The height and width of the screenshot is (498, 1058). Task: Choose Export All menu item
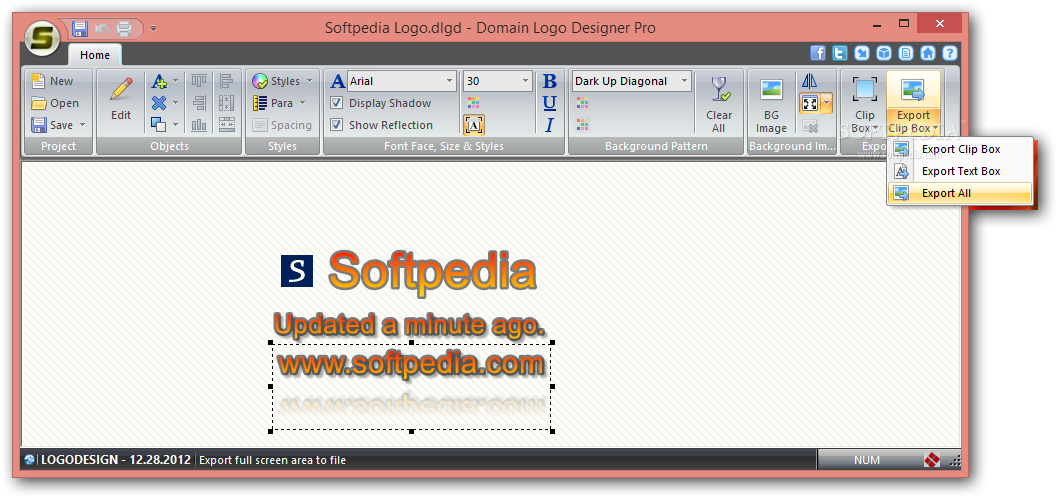[959, 193]
